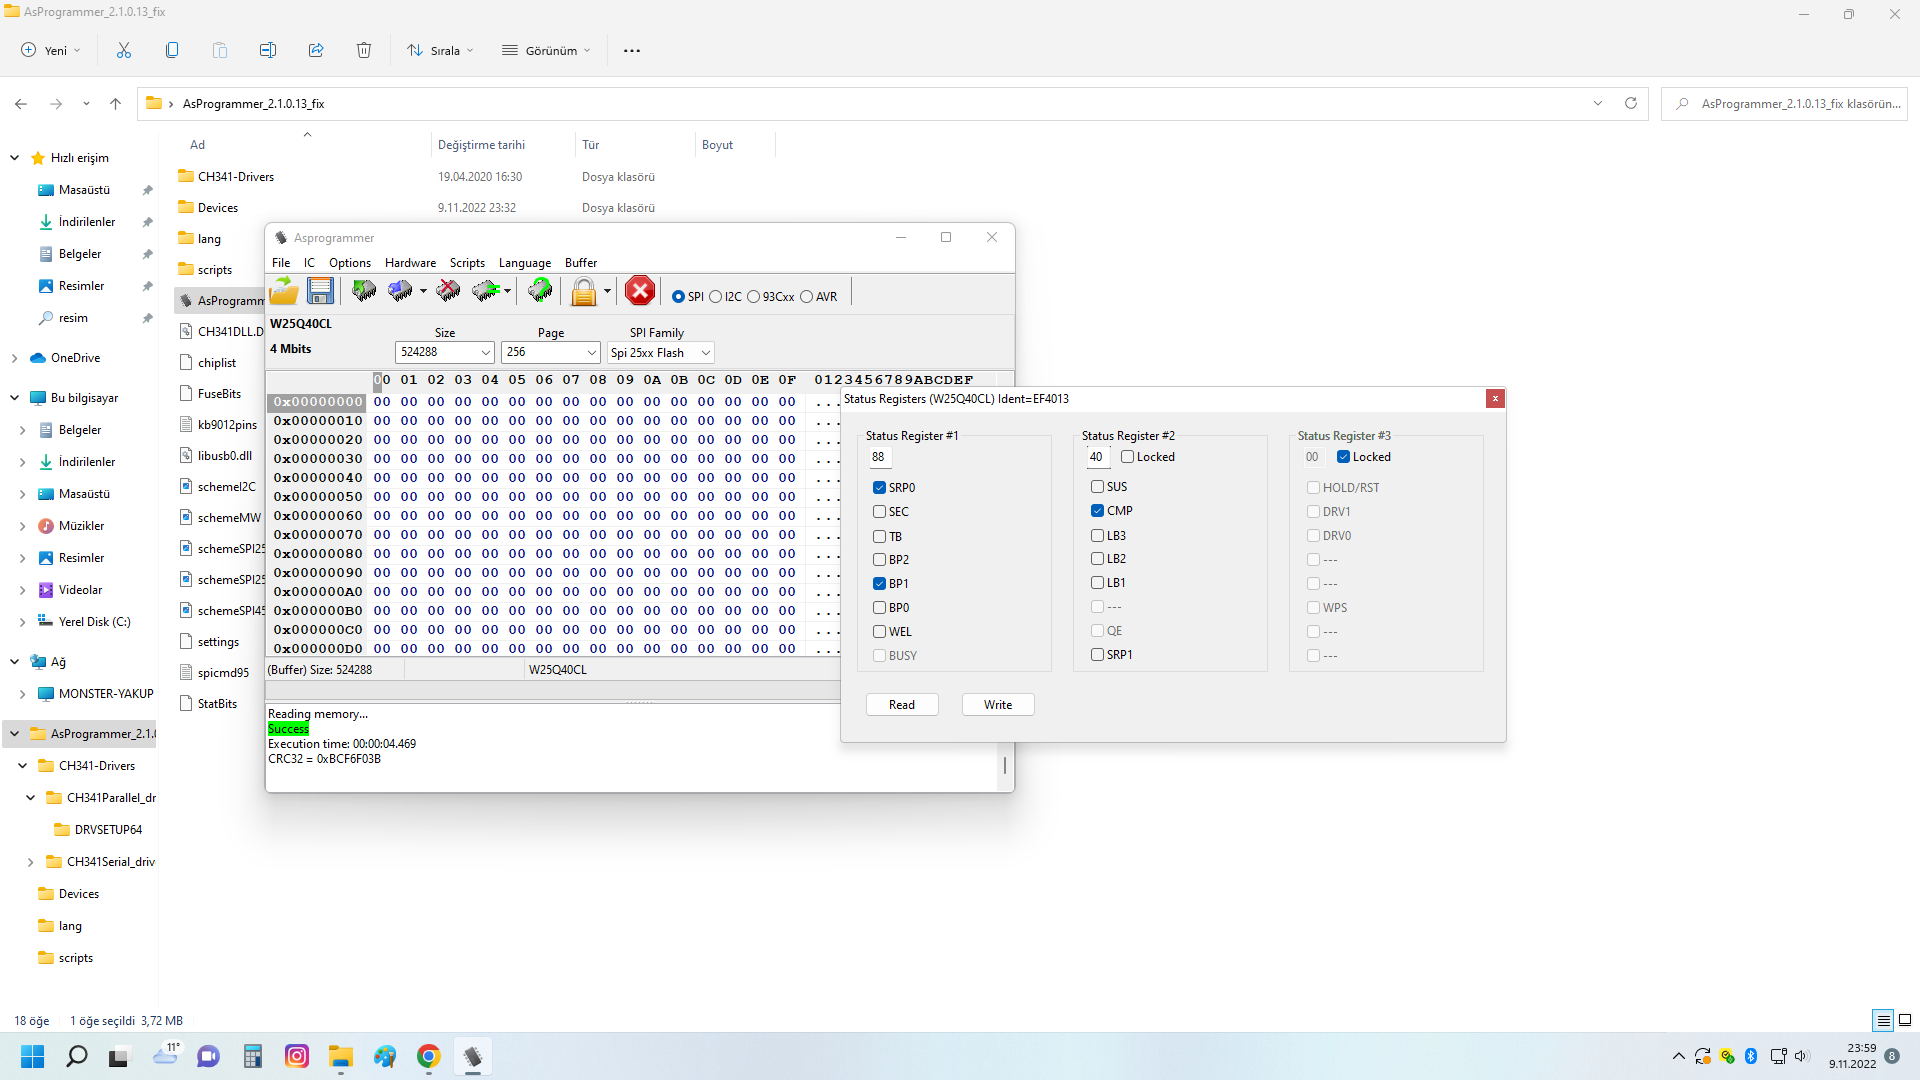Select the I2C radio button
This screenshot has width=1920, height=1080.
pos(716,297)
